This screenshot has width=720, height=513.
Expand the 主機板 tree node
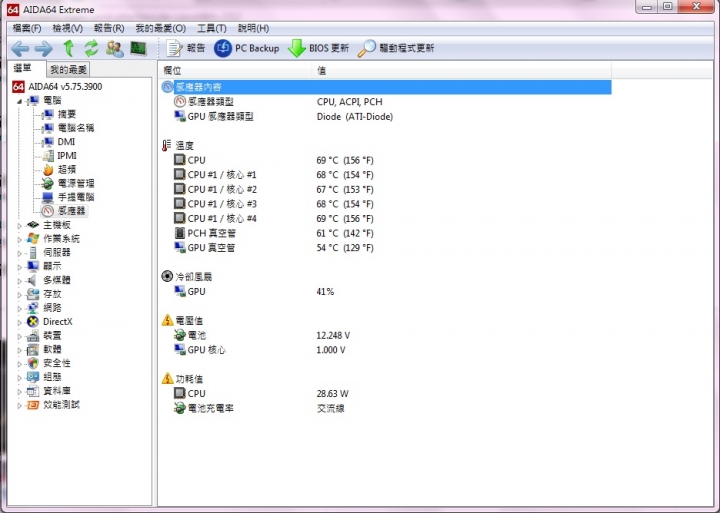point(19,225)
